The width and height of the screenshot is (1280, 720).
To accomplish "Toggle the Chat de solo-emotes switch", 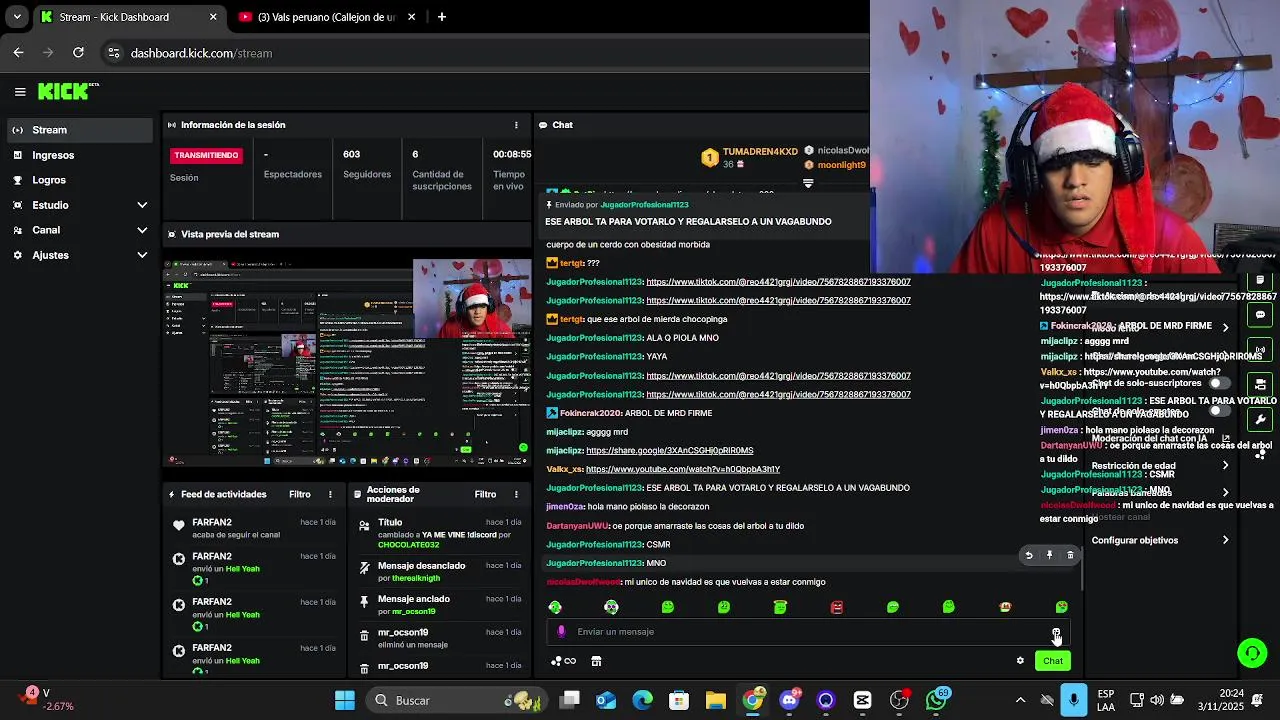I will [1218, 410].
